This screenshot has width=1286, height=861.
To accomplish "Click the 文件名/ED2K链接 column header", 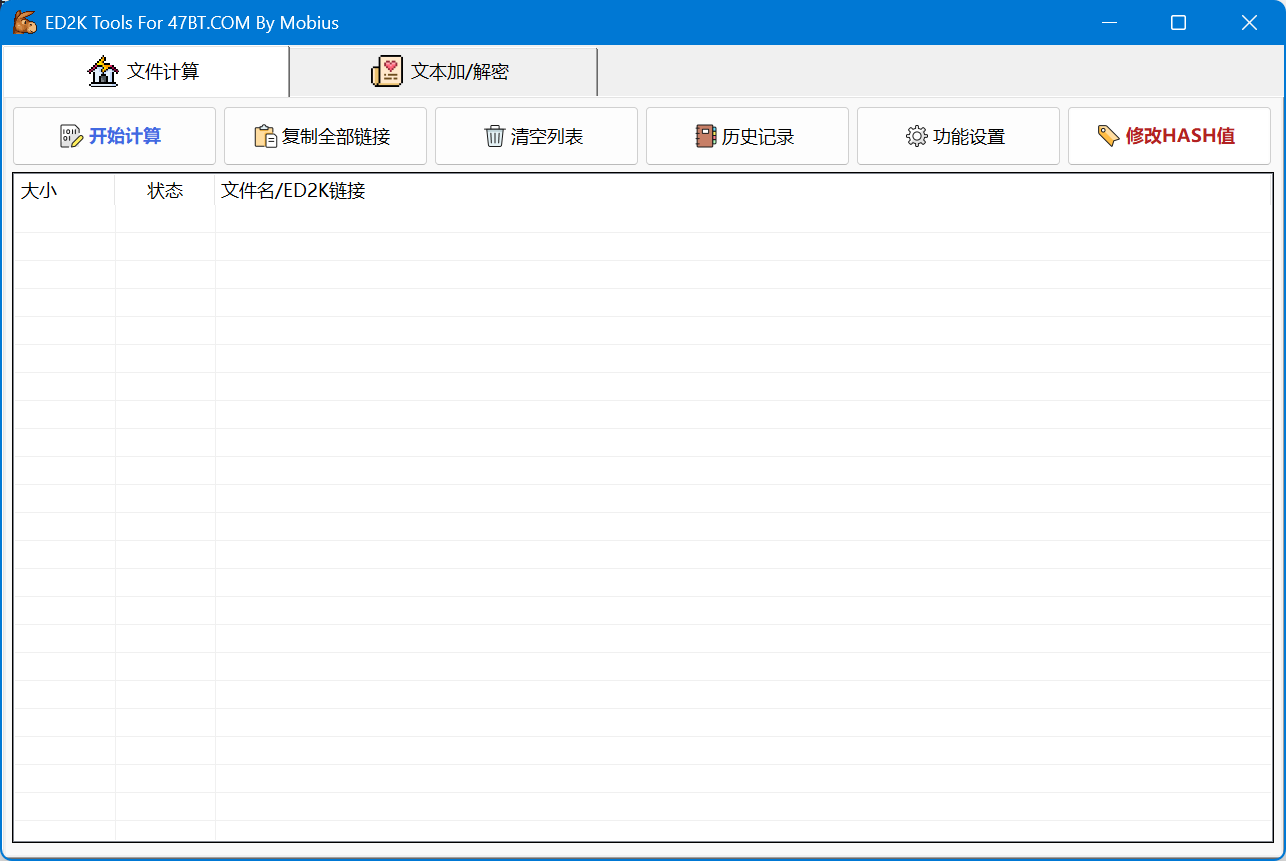I will tap(293, 191).
